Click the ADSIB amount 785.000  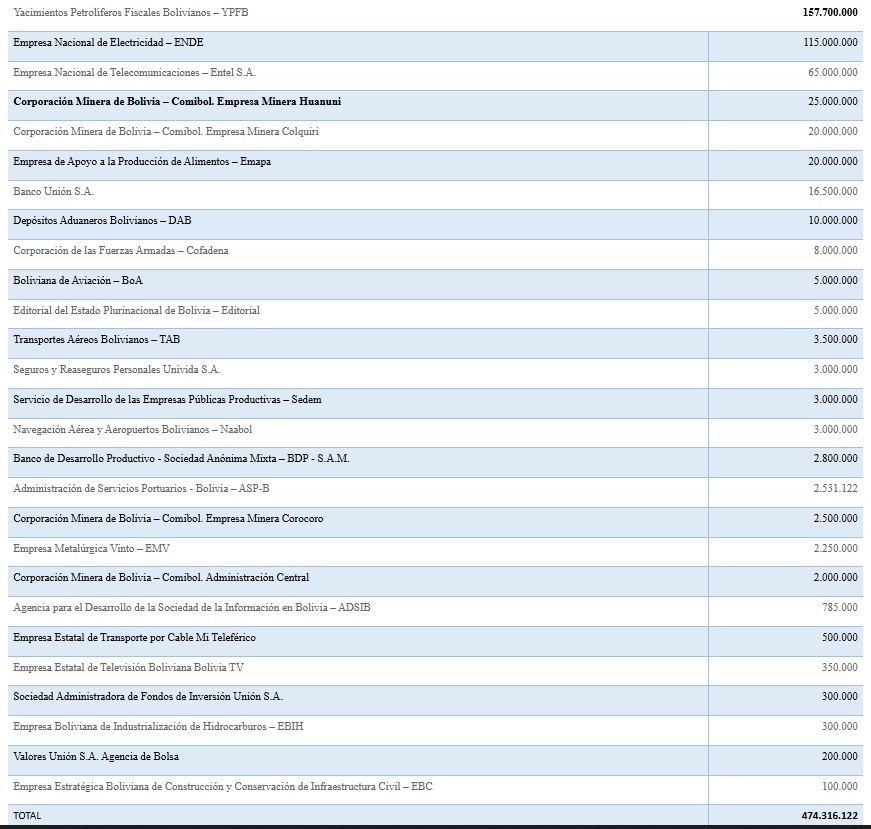839,608
